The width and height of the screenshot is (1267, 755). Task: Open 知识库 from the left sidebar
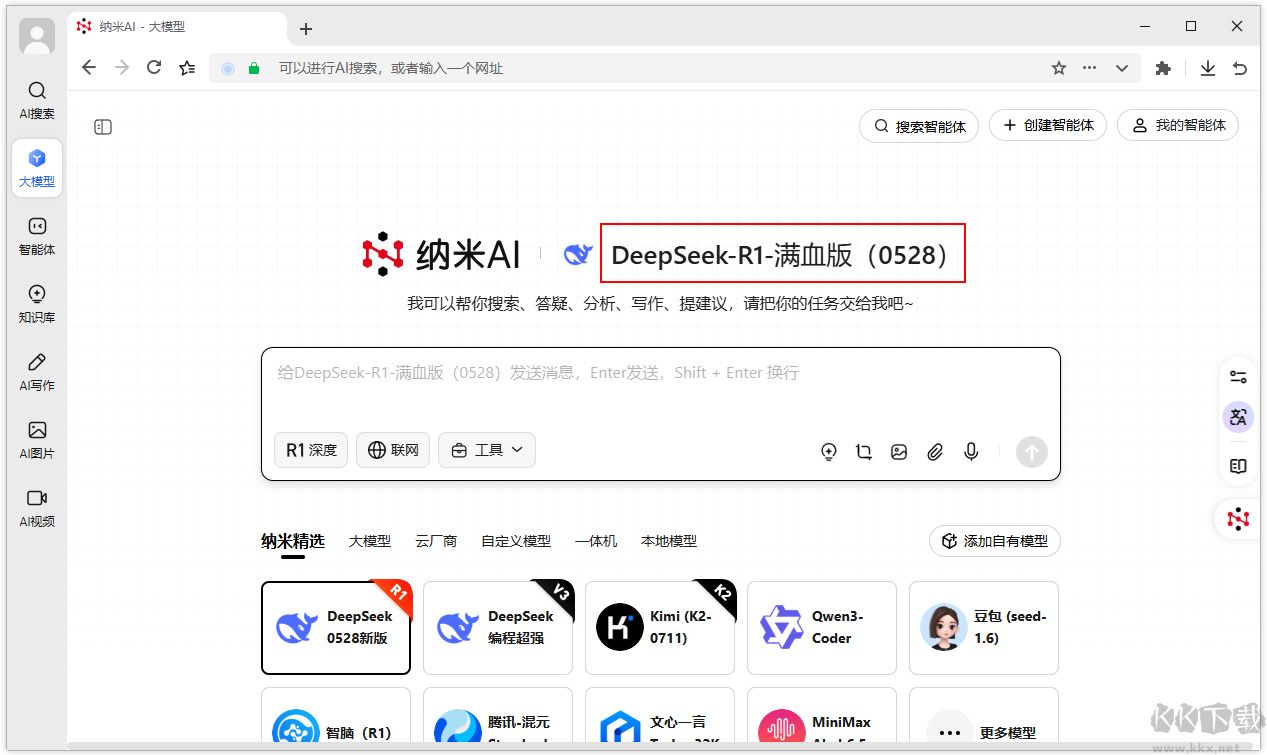pyautogui.click(x=36, y=300)
